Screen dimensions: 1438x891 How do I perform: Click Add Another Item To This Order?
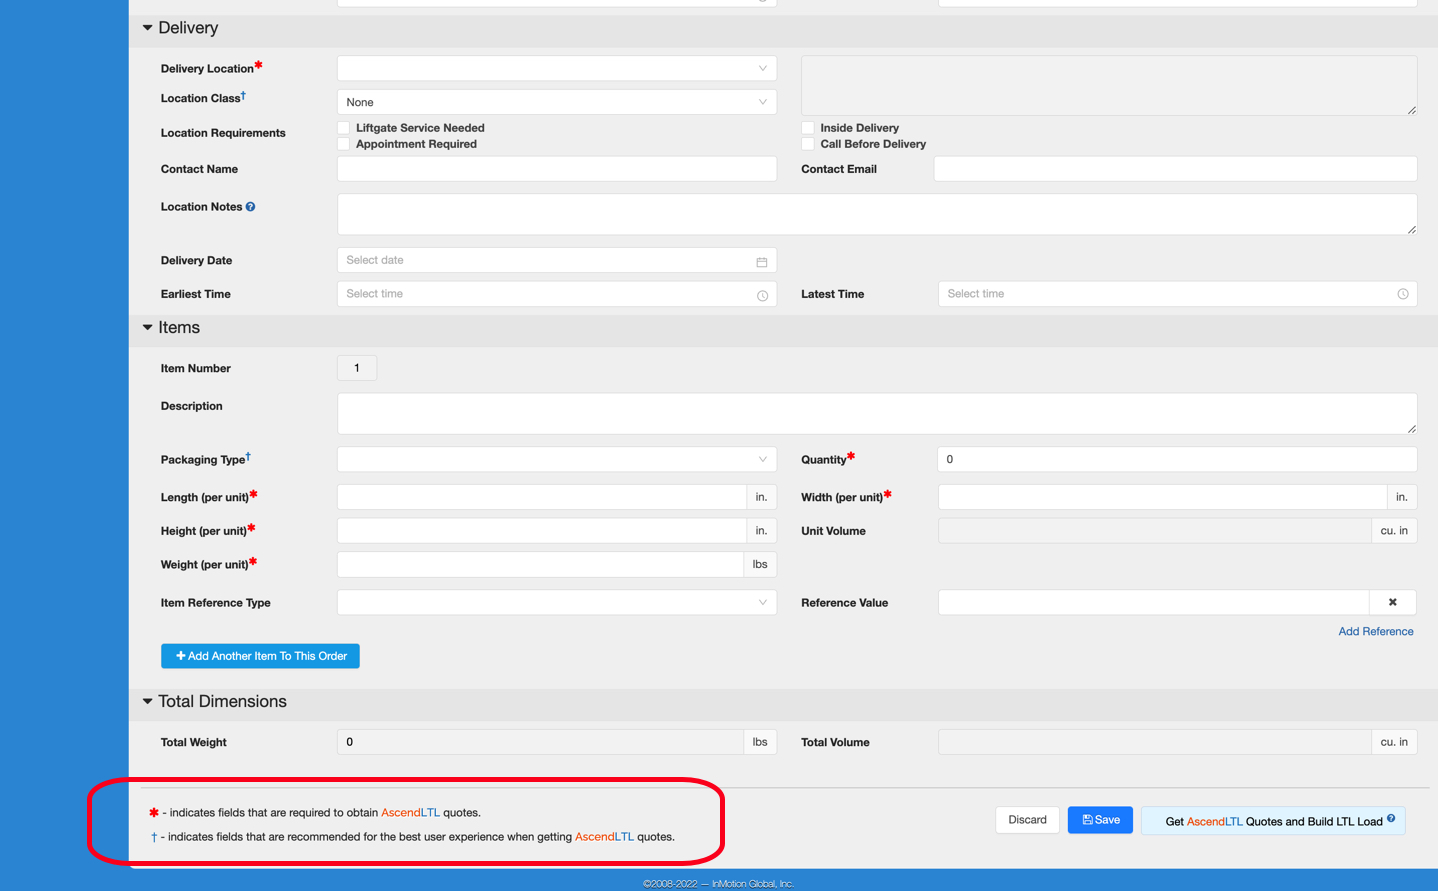click(x=260, y=656)
